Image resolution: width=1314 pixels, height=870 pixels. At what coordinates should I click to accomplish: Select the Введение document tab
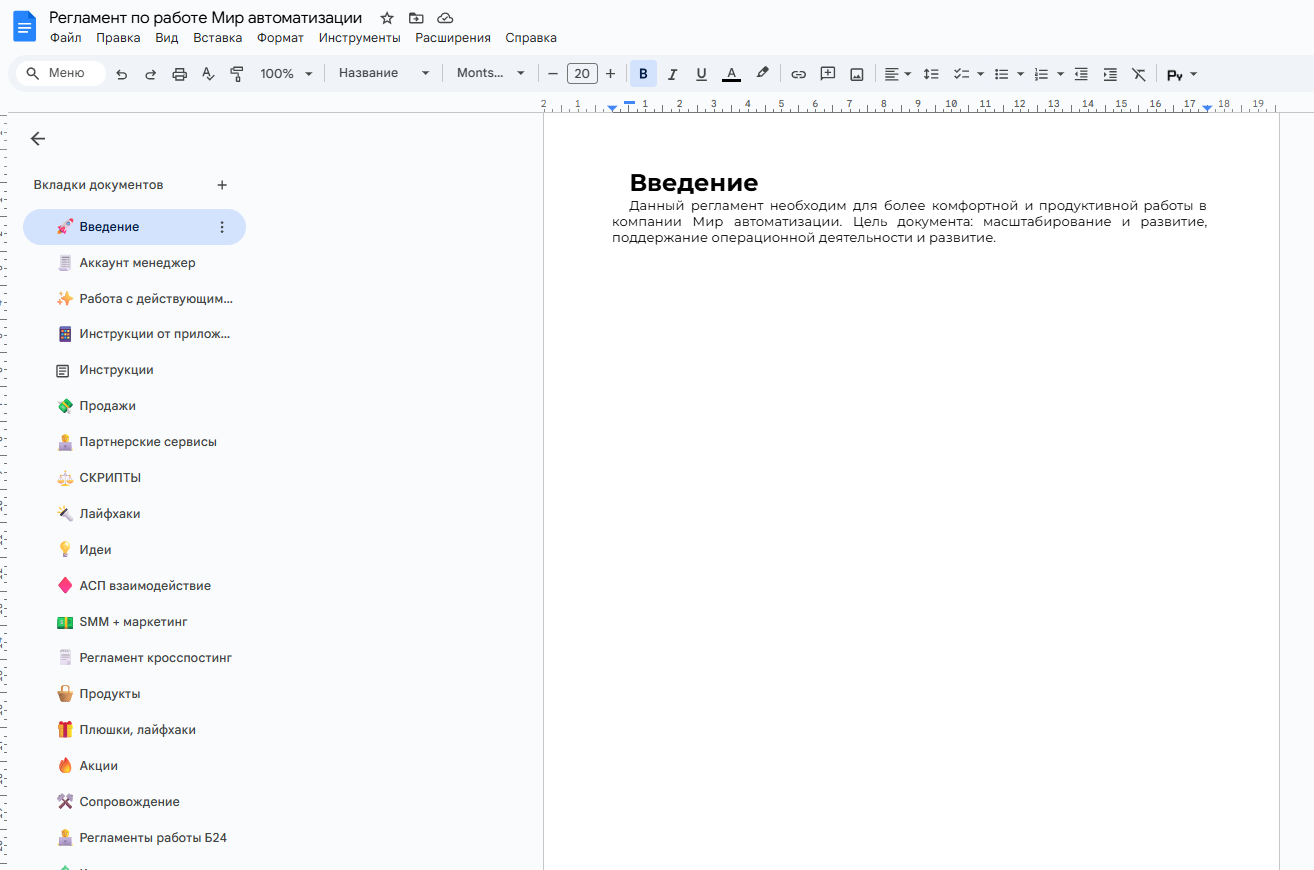click(134, 227)
